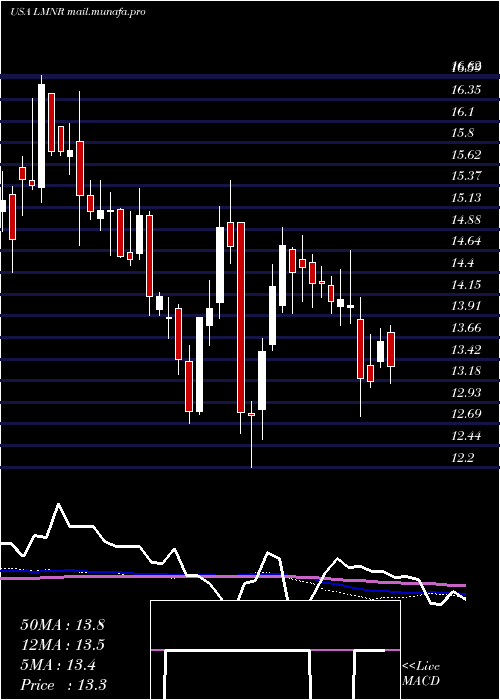The width and height of the screenshot is (500, 700).
Task: Click the long red candlestick falling to 12.8
Action: [x=241, y=317]
